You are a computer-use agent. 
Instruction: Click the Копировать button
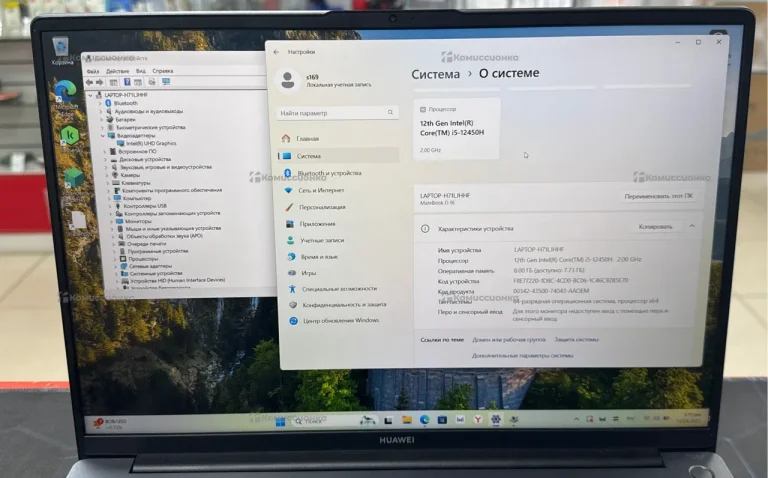(x=655, y=227)
